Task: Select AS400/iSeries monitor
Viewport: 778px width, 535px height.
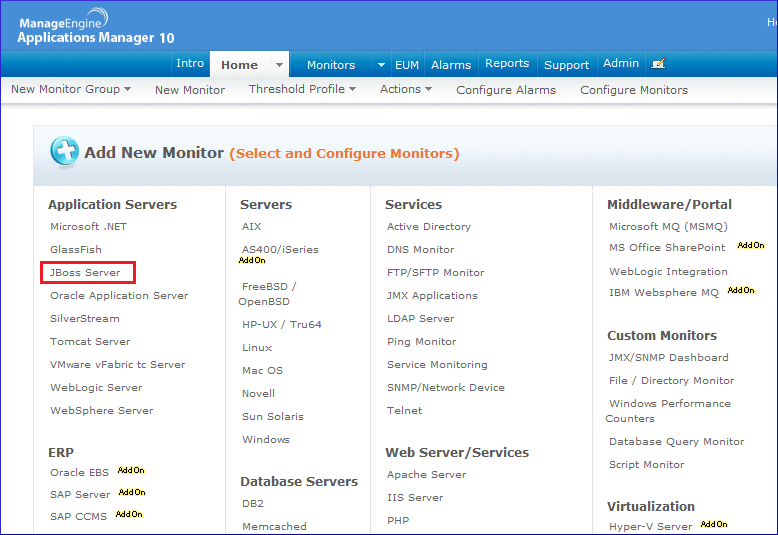Action: [280, 250]
